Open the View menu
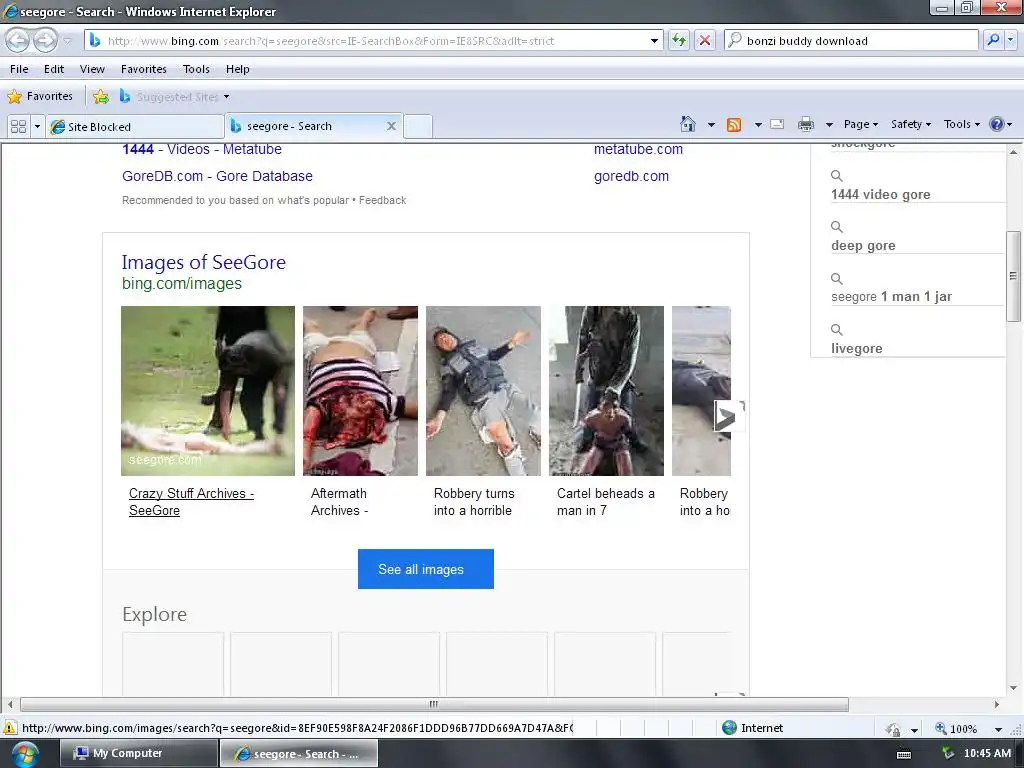Viewport: 1024px width, 768px height. [92, 69]
